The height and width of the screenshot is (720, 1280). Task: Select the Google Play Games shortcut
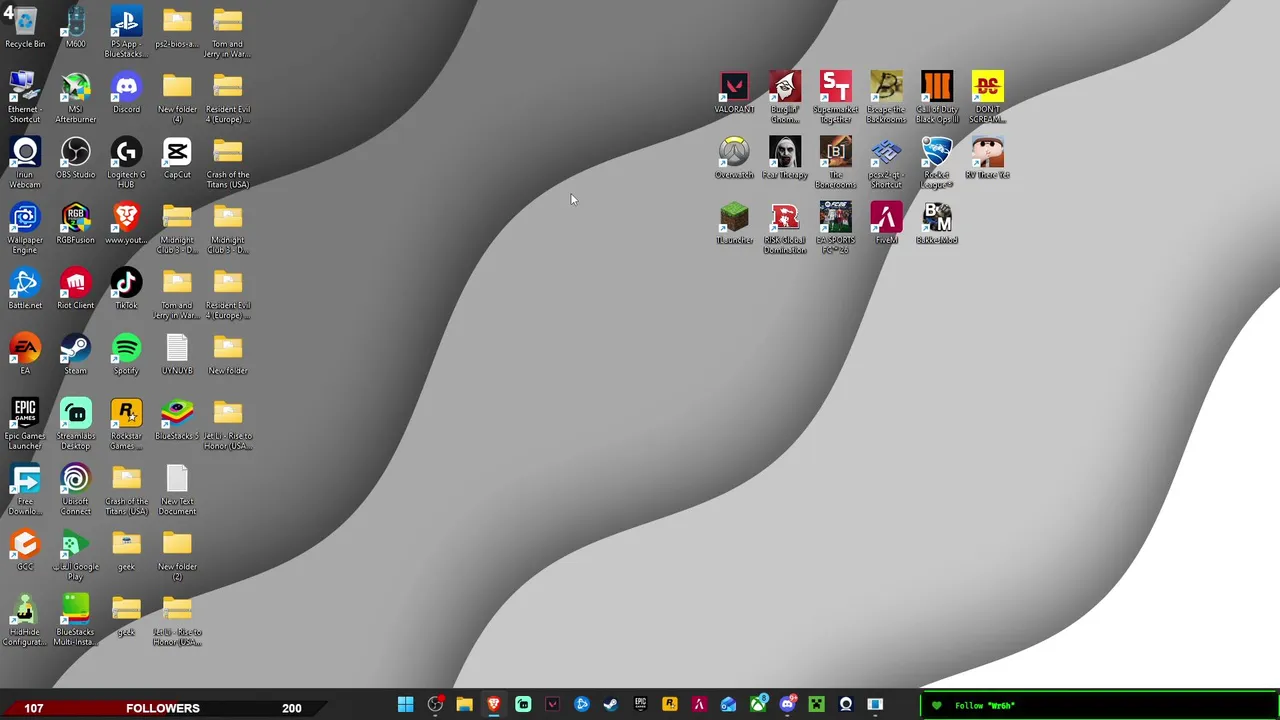click(x=75, y=555)
